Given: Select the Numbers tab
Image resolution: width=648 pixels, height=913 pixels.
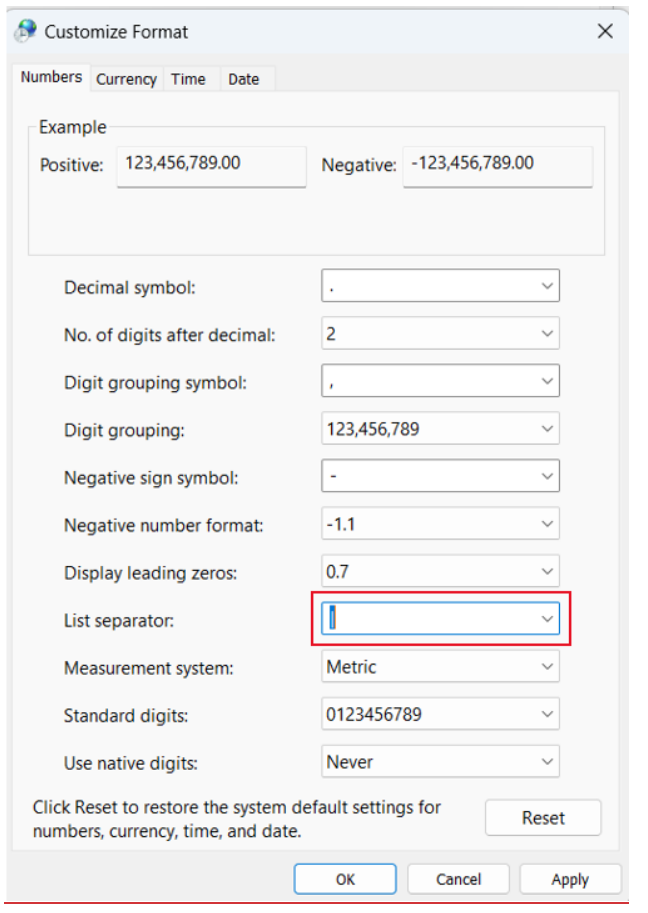Looking at the screenshot, I should point(51,78).
